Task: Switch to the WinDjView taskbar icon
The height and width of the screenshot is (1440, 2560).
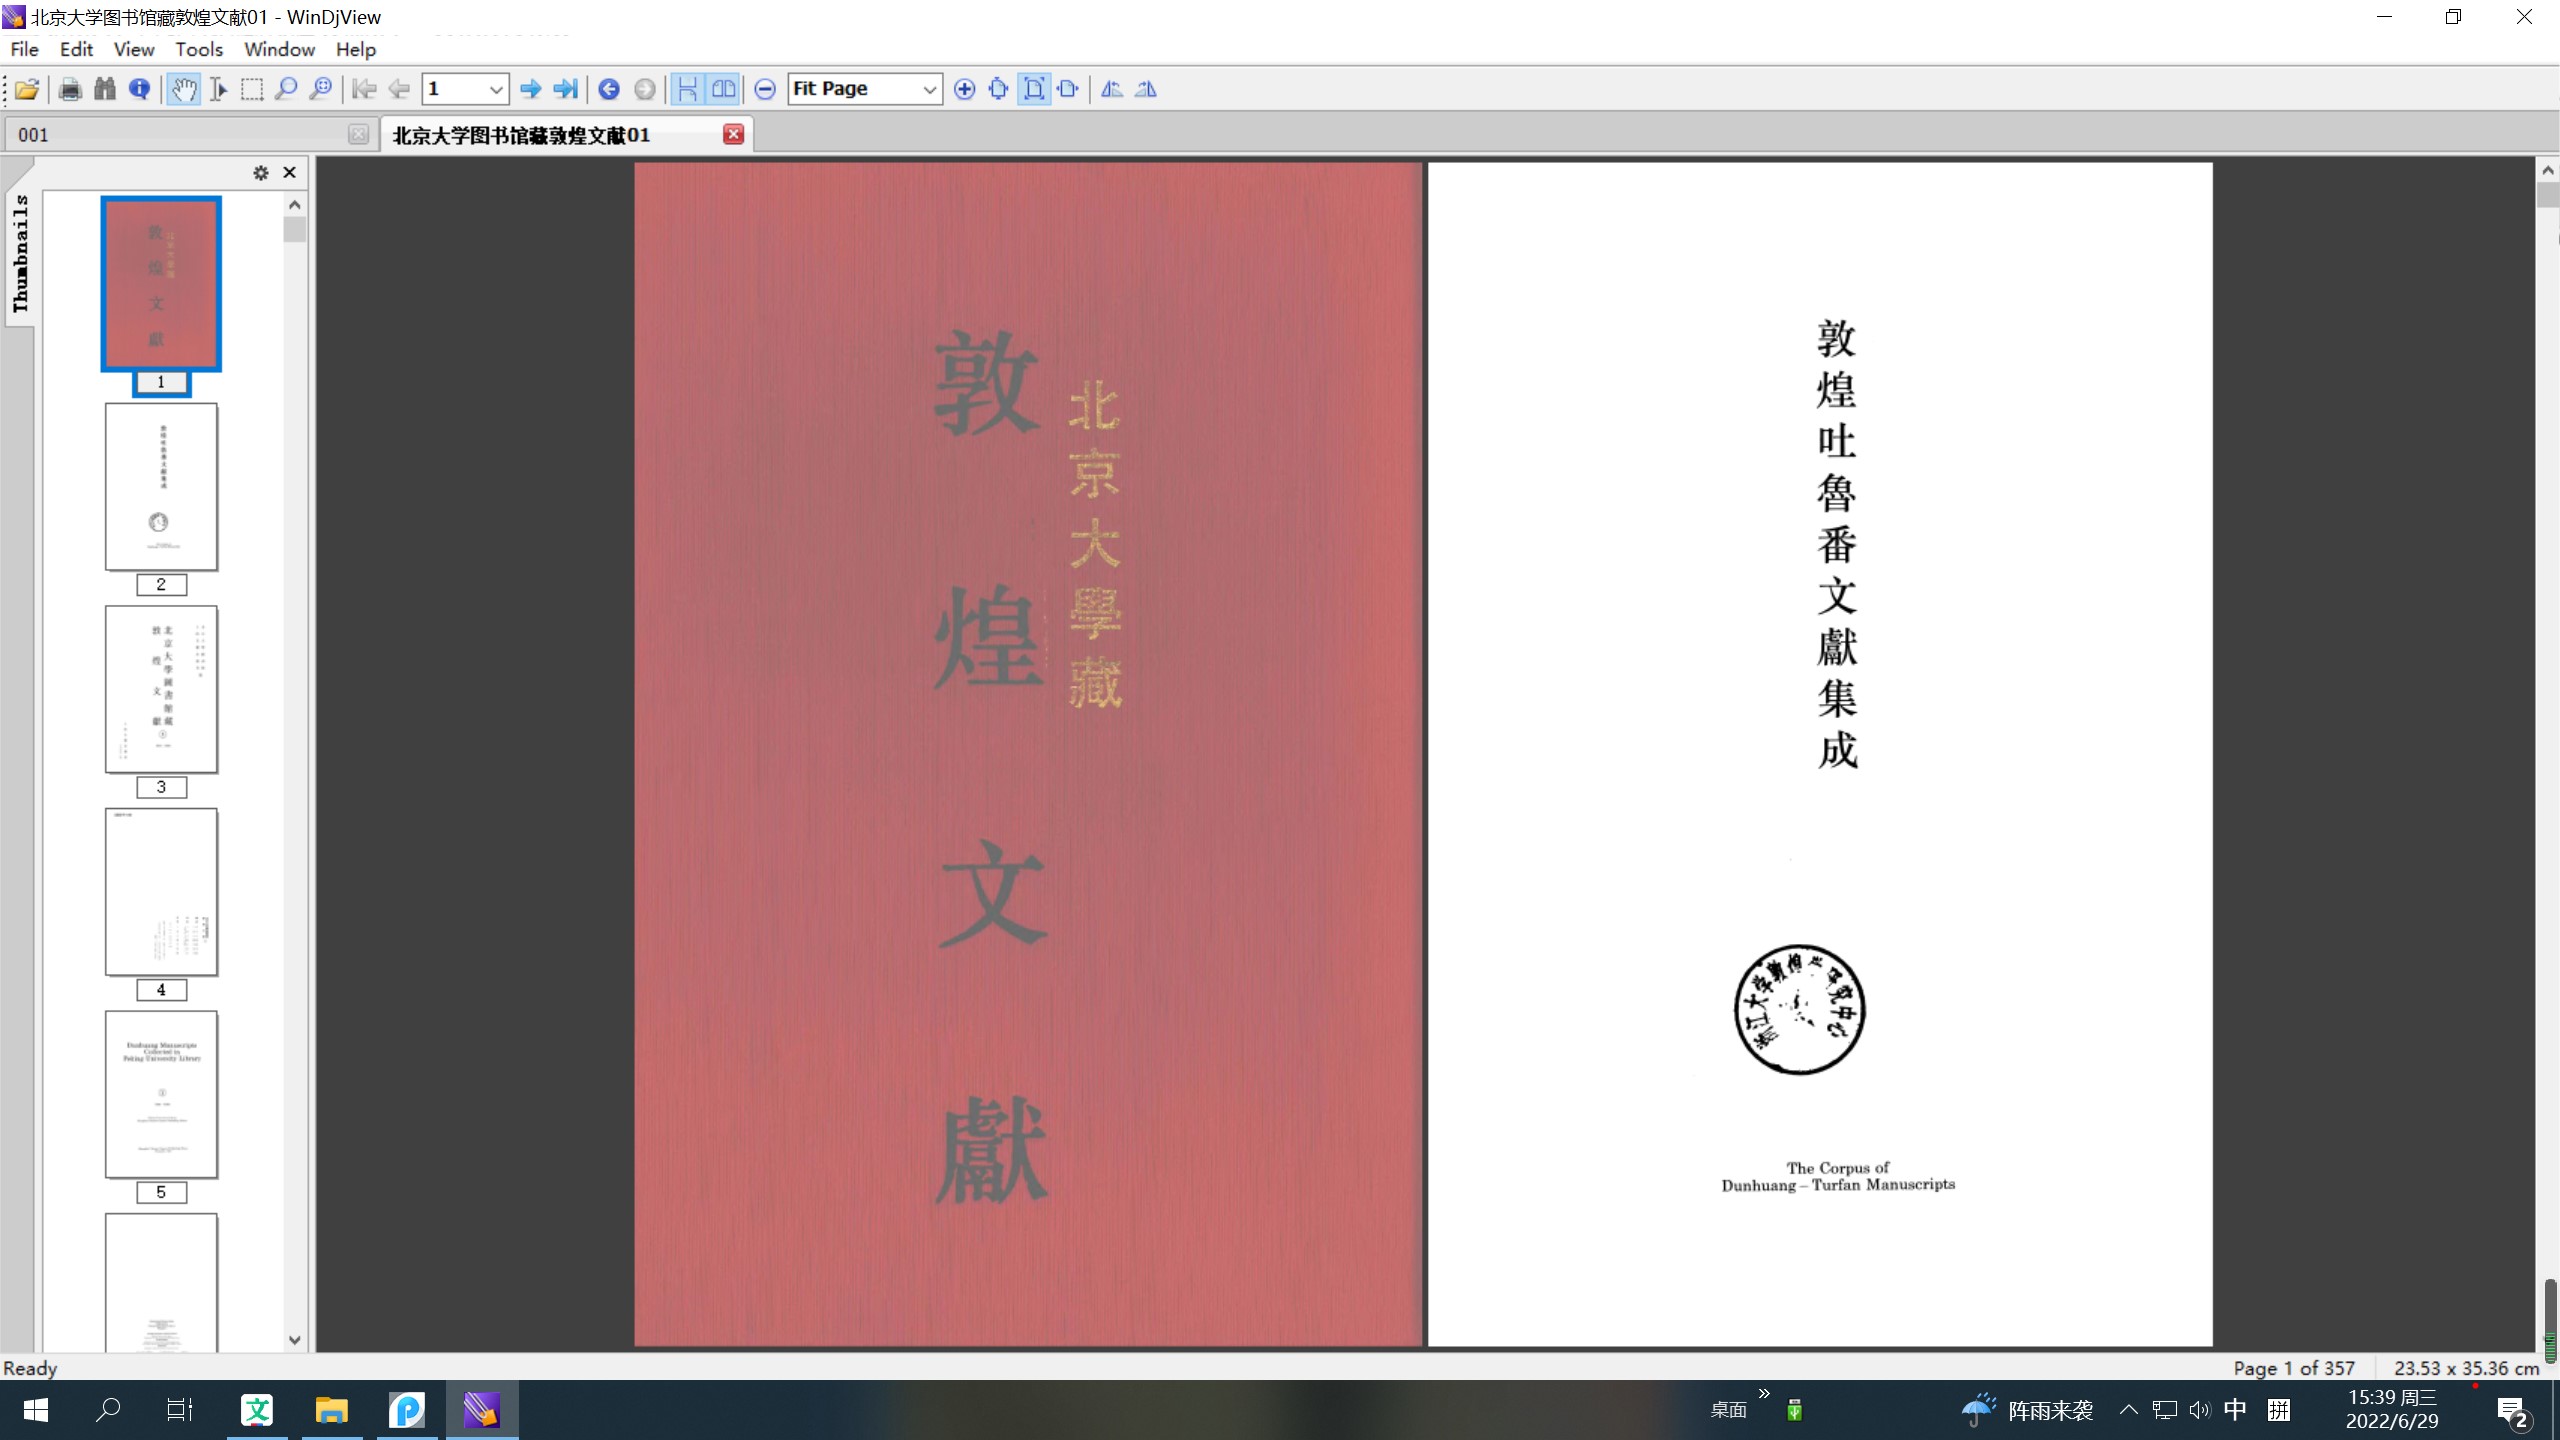Action: [x=482, y=1410]
